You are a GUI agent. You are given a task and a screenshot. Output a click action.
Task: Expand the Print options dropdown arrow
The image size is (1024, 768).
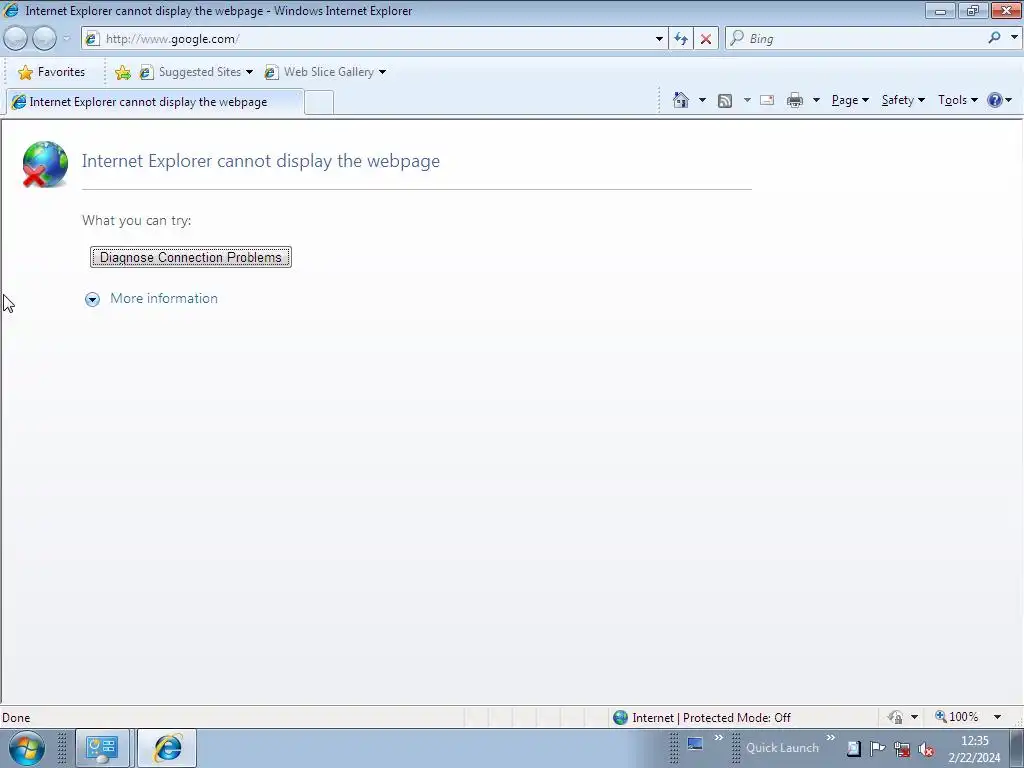[x=816, y=100]
